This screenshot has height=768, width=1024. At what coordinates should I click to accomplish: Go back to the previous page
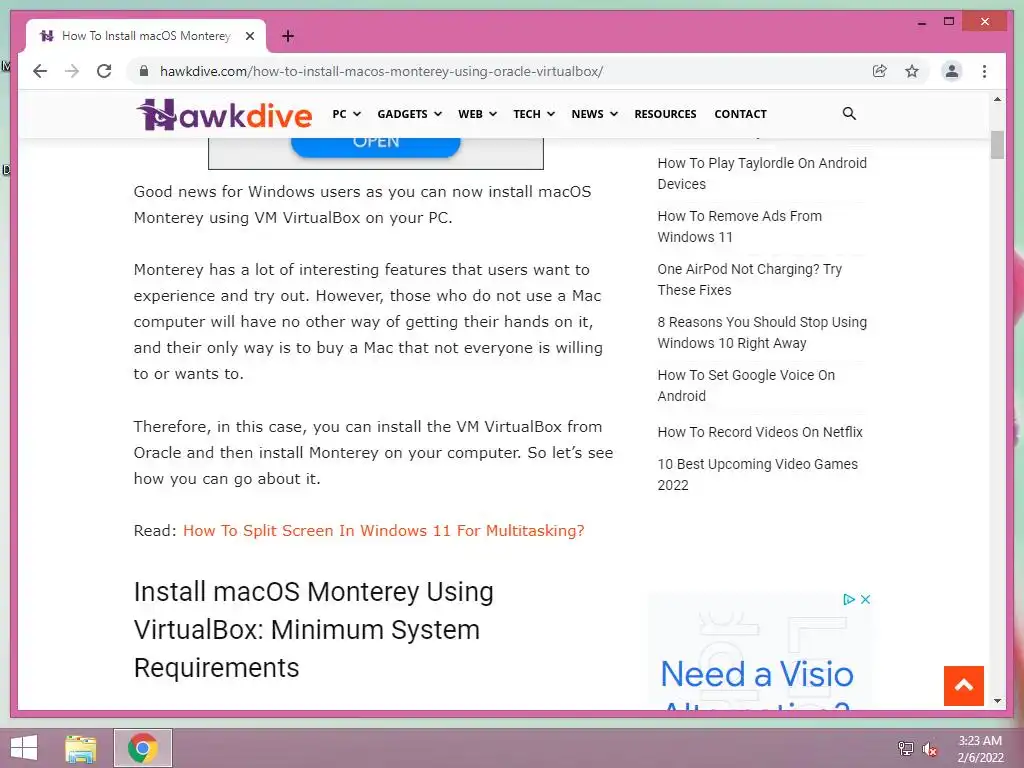pos(40,71)
